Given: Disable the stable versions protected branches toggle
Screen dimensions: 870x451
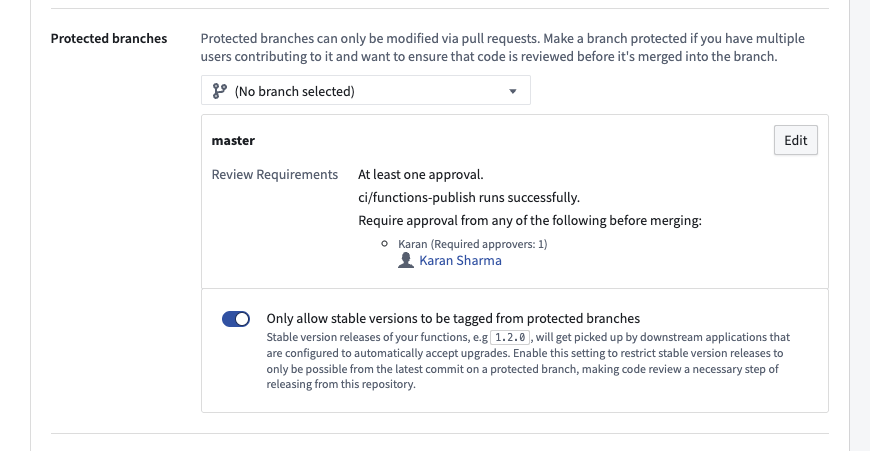Looking at the screenshot, I should click(x=236, y=319).
